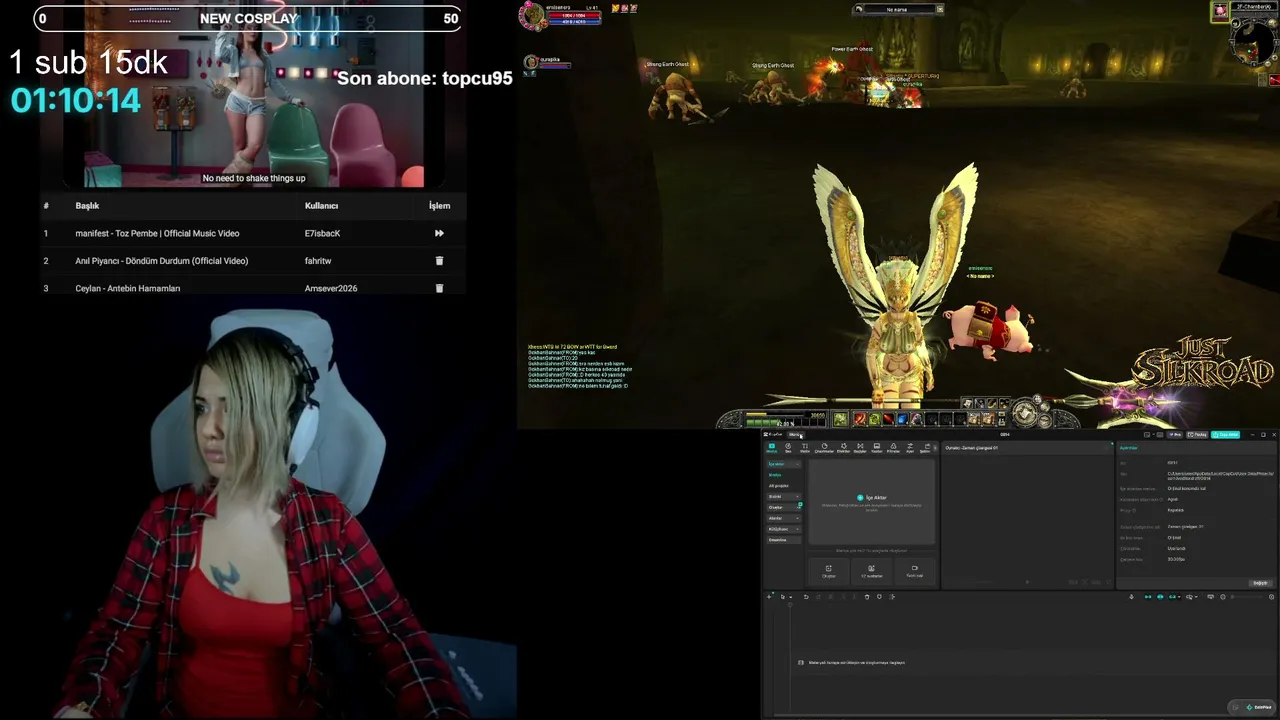This screenshot has width=1280, height=720.
Task: Click the CapCut logo in title bar
Action: click(774, 435)
